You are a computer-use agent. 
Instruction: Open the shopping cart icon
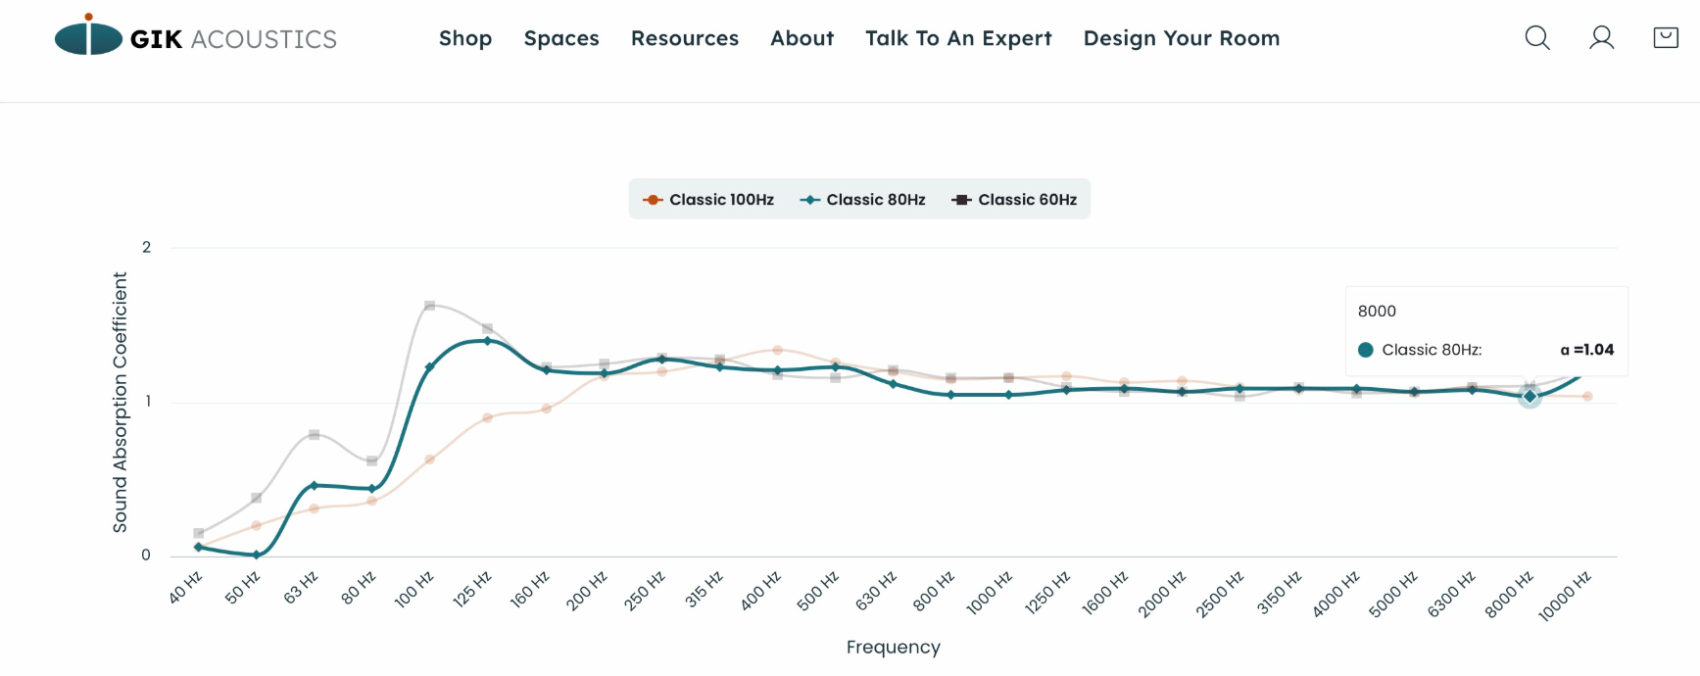pyautogui.click(x=1666, y=38)
